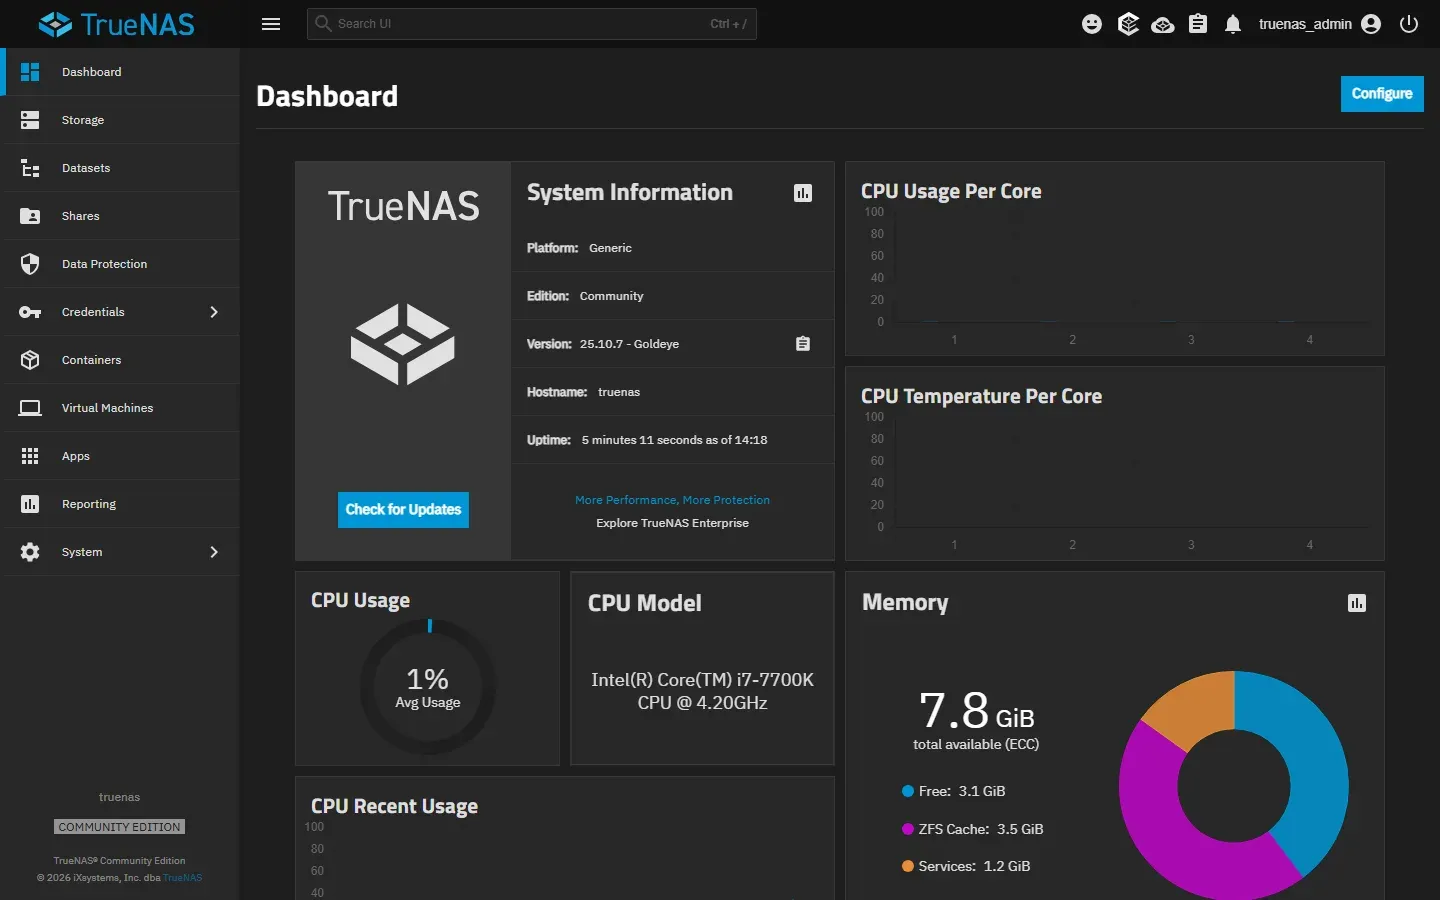Click the power menu icon

1409,24
